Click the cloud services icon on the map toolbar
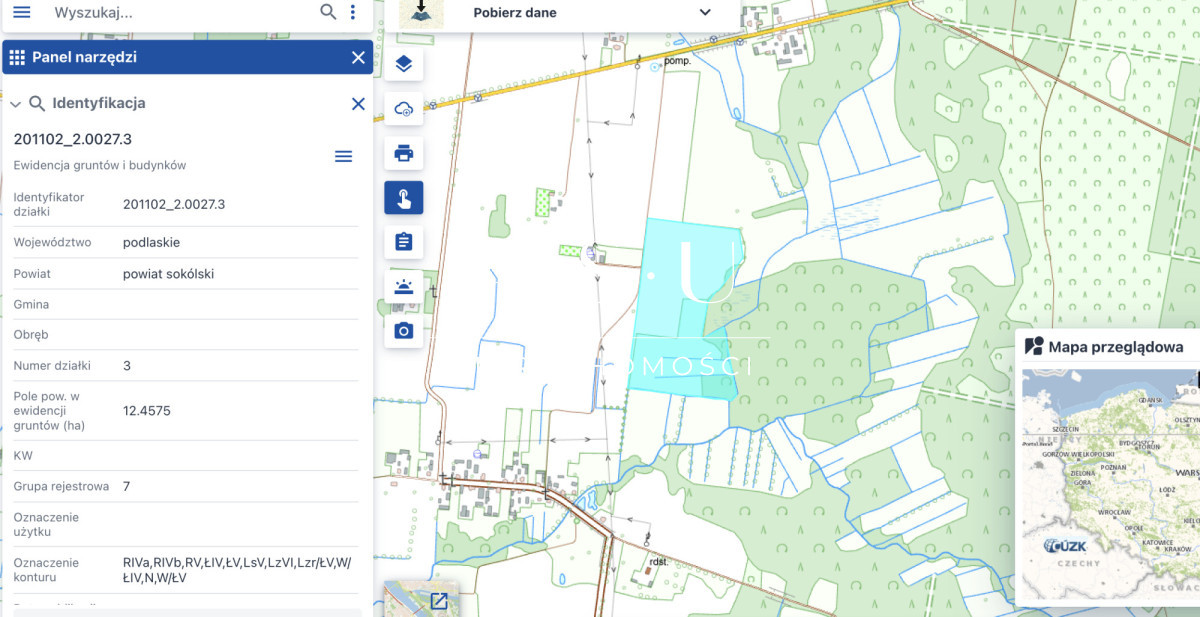Image resolution: width=1200 pixels, height=617 pixels. (x=404, y=109)
